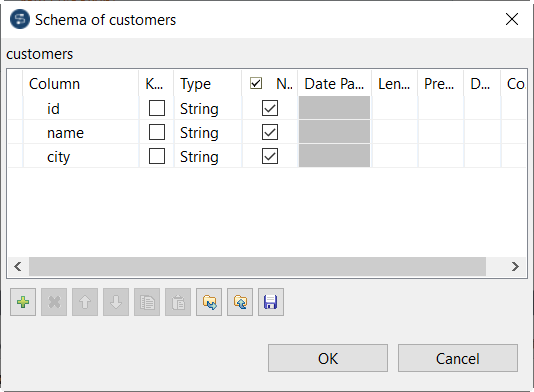Viewport: 534px width, 392px height.
Task: Uncheck Nullable for the name row
Action: [x=270, y=132]
